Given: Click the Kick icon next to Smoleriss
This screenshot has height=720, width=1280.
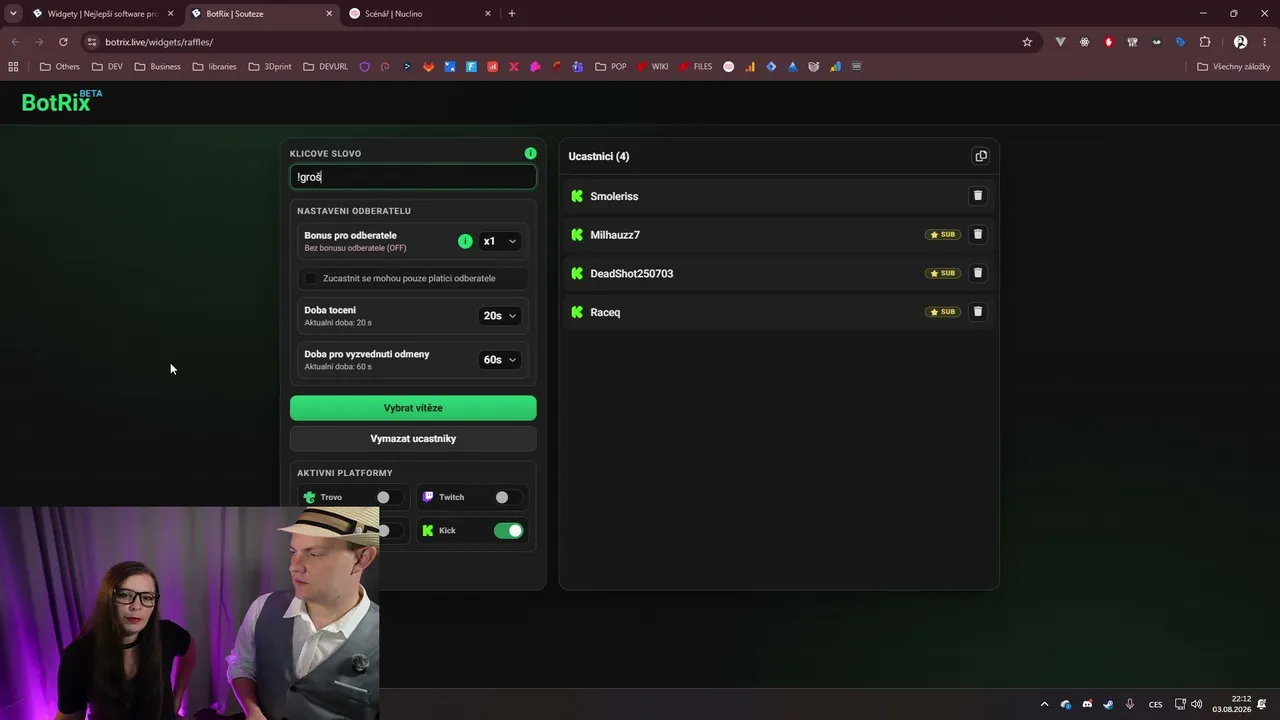Looking at the screenshot, I should 577,196.
